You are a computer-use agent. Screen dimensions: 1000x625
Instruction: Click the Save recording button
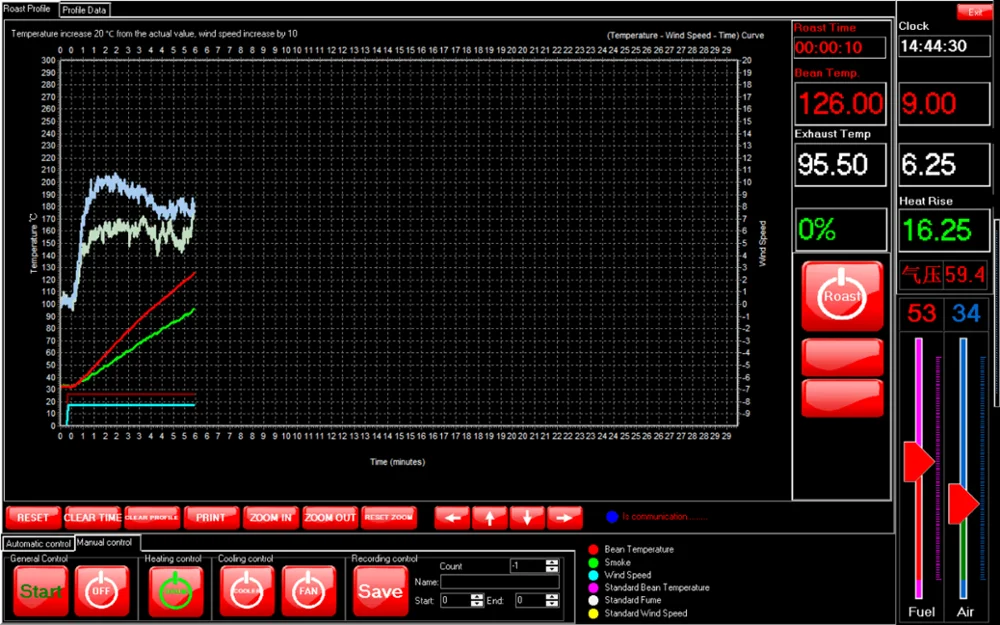[x=380, y=591]
